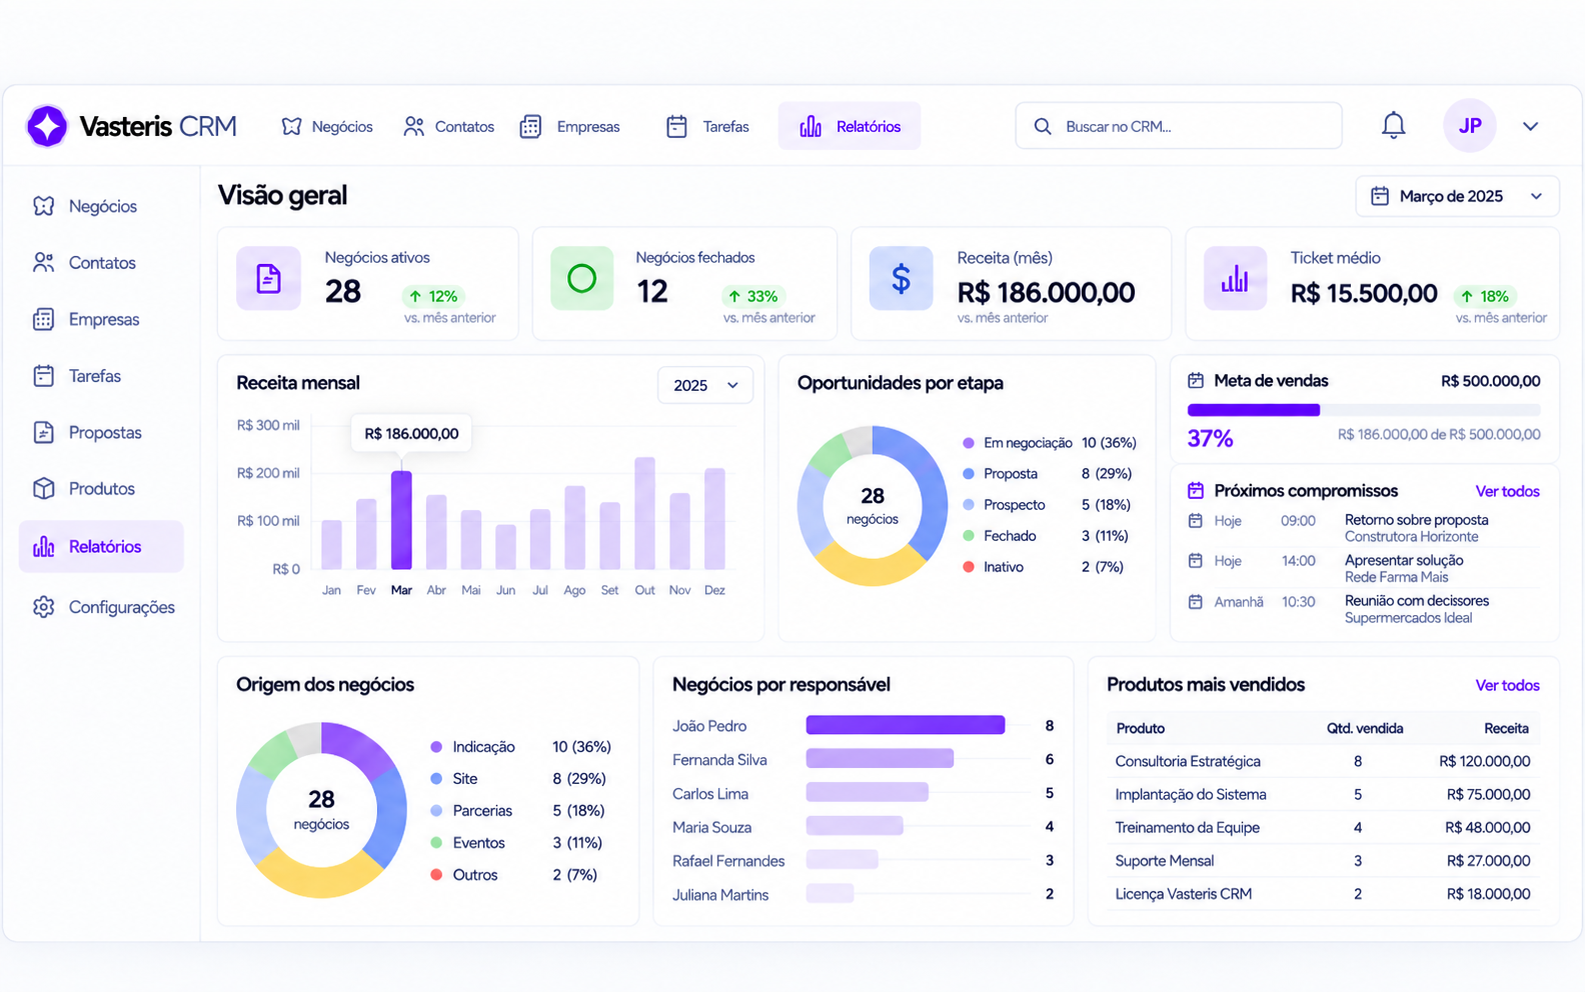Click the Receita column header
This screenshot has height=992, width=1585.
pos(1506,728)
